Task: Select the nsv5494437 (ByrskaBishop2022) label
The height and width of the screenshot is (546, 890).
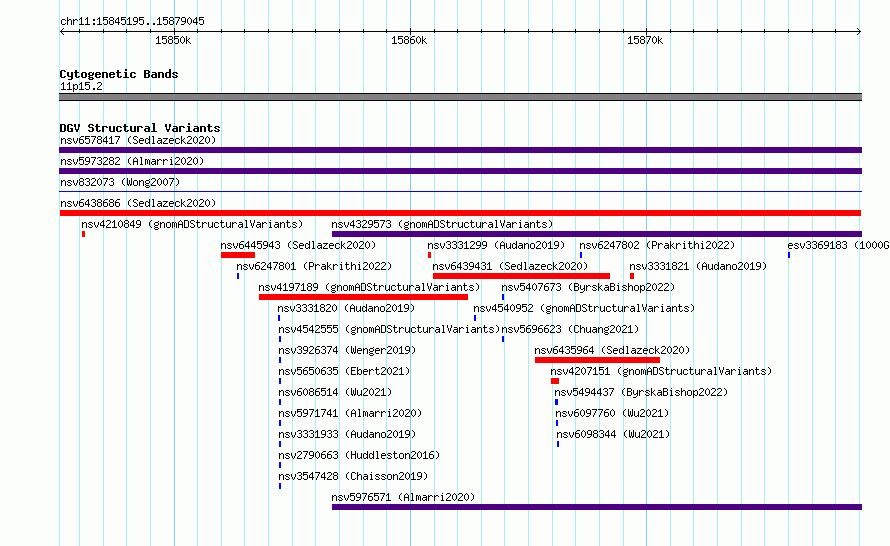Action: click(x=641, y=392)
